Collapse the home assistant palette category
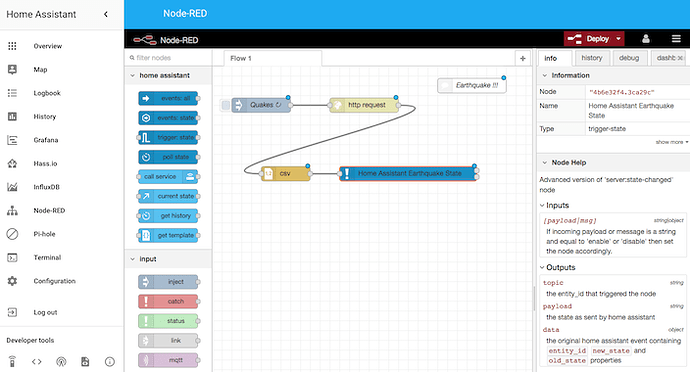690x372 pixels. (x=132, y=75)
